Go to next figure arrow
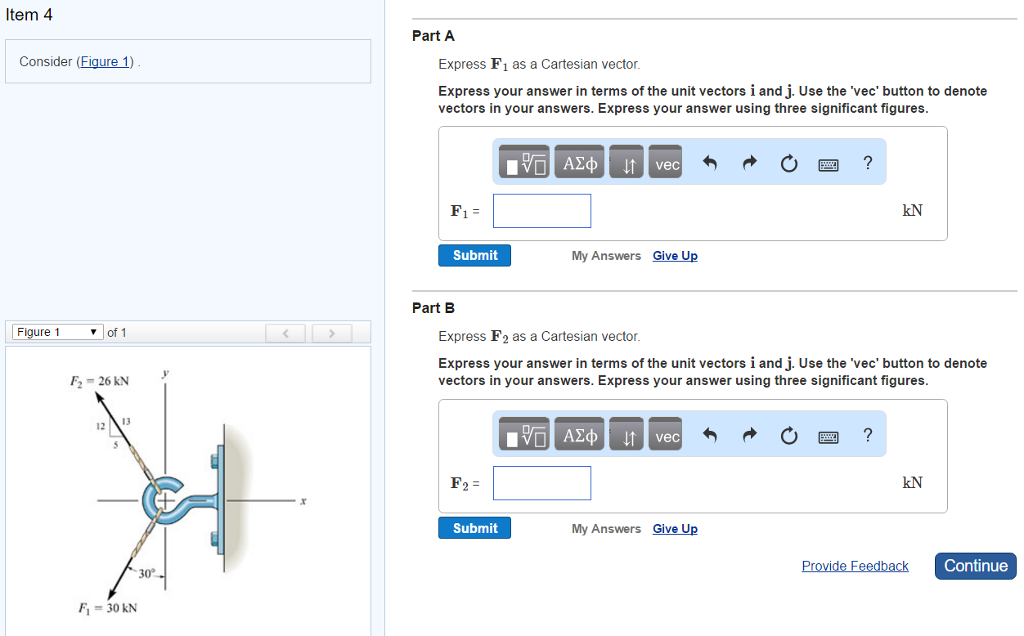Image resolution: width=1024 pixels, height=636 pixels. coord(332,333)
